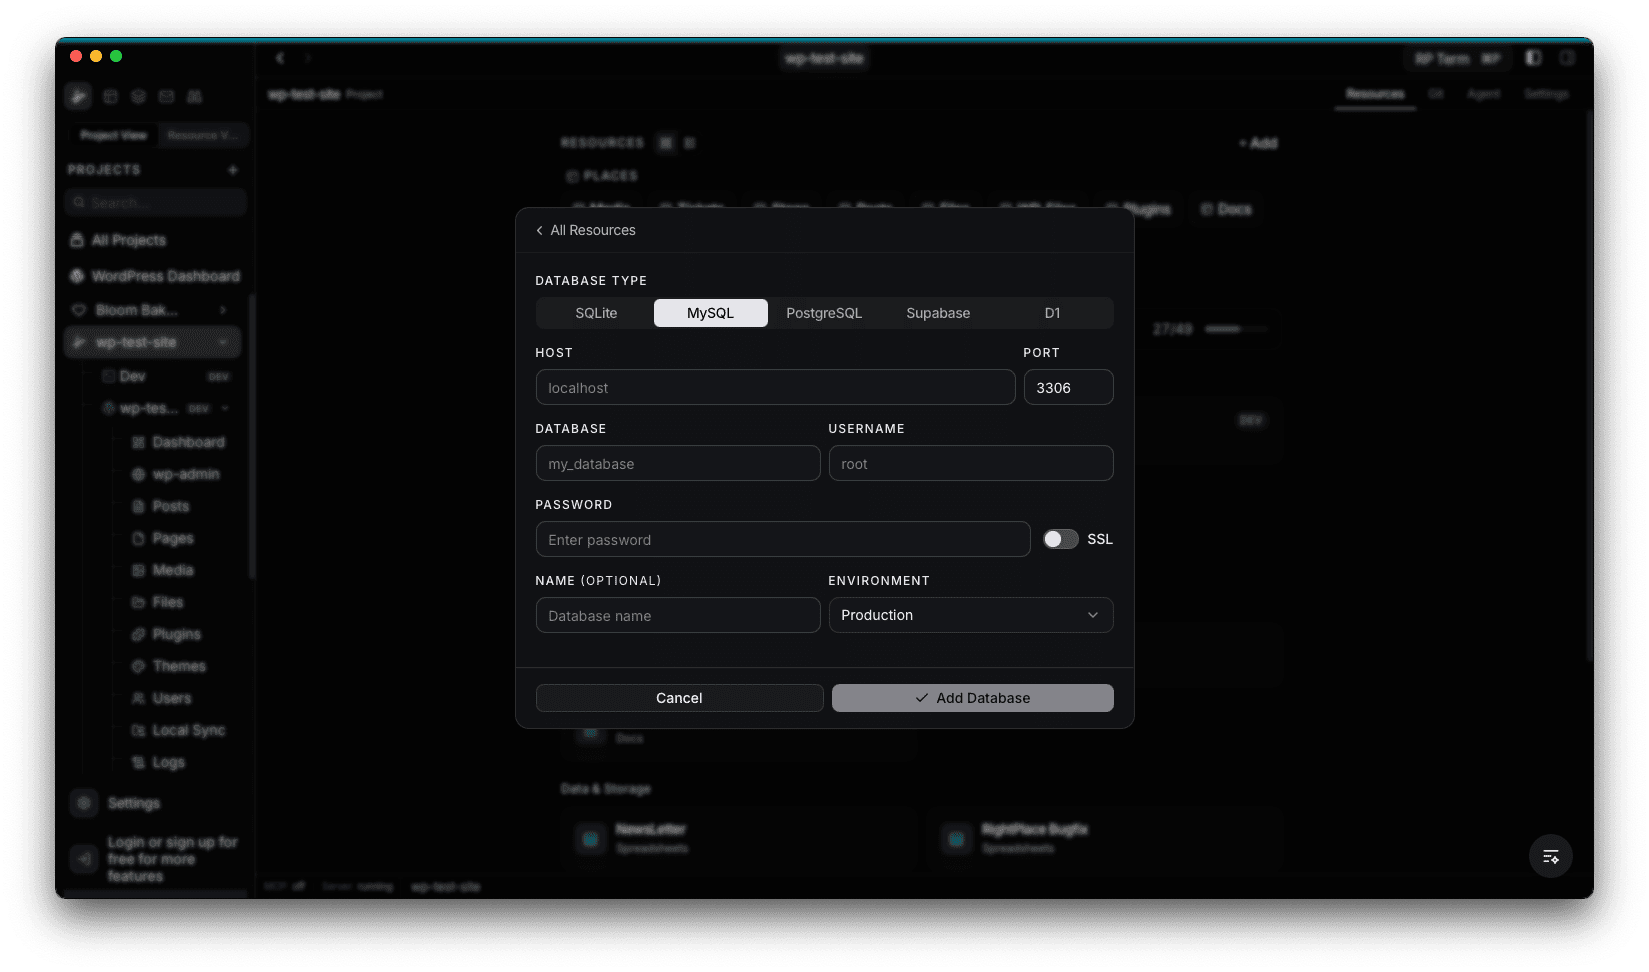Click the Add Database button

(972, 698)
